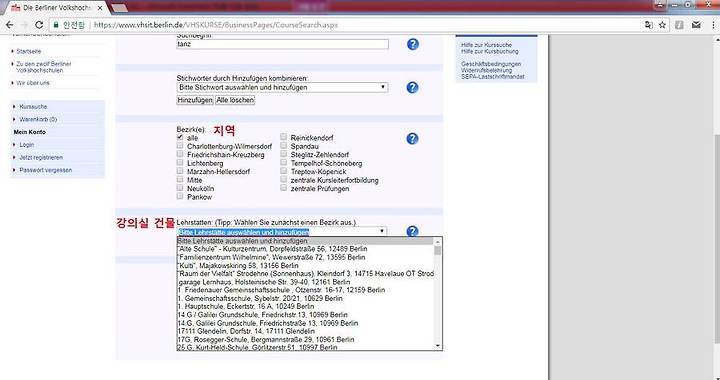The width and height of the screenshot is (720, 380).
Task: Open Warenkorb (0) in the sidebar
Action: click(38, 119)
